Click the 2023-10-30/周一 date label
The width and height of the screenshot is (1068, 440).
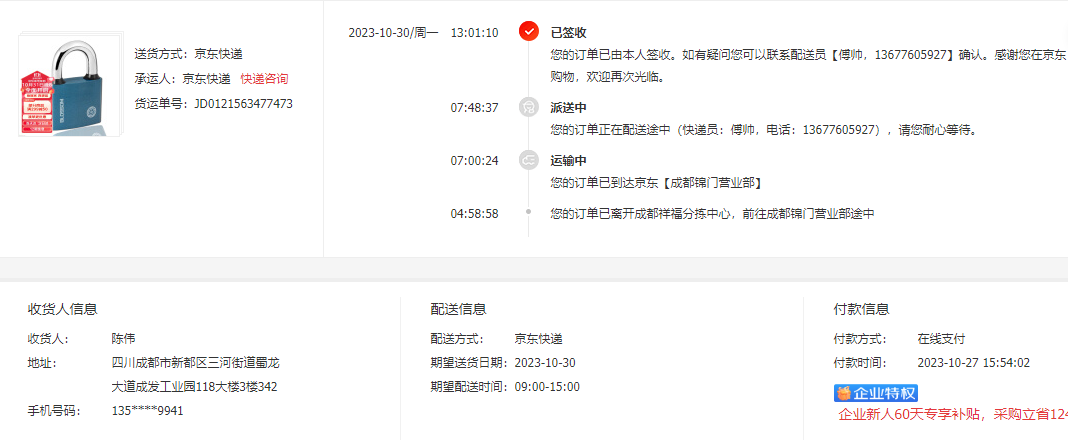(x=394, y=33)
